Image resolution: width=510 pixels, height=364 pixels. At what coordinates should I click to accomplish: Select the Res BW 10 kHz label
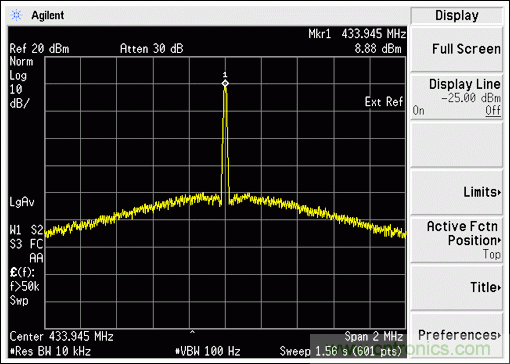(x=50, y=351)
